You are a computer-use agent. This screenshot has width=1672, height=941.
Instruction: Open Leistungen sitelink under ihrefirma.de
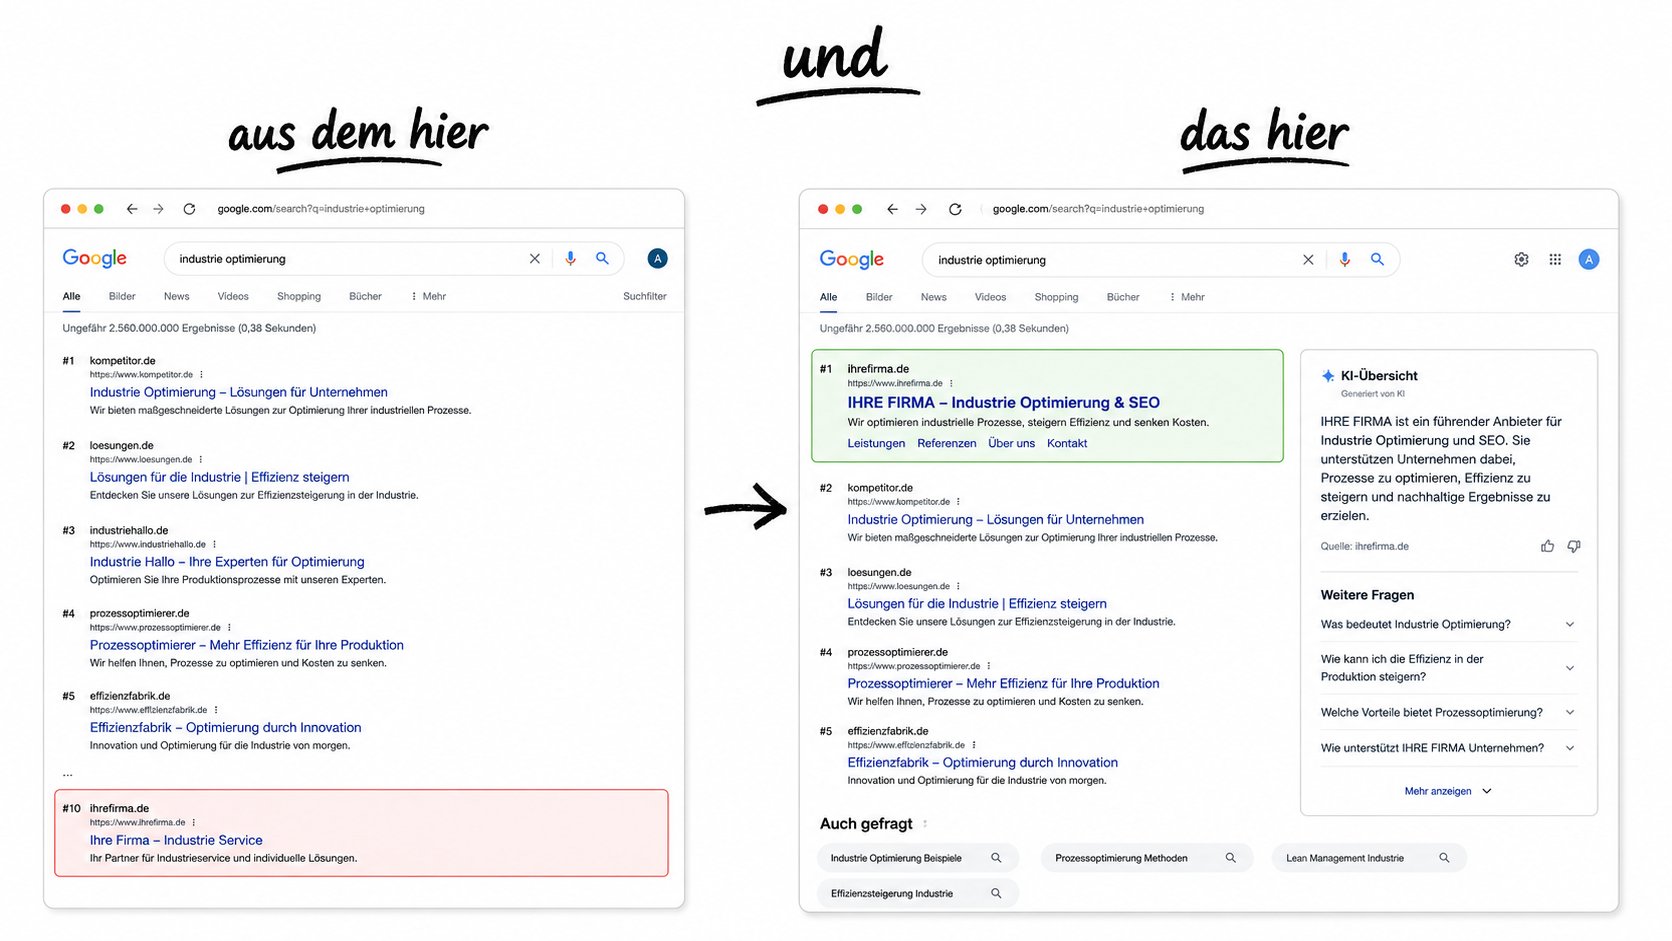click(x=876, y=443)
